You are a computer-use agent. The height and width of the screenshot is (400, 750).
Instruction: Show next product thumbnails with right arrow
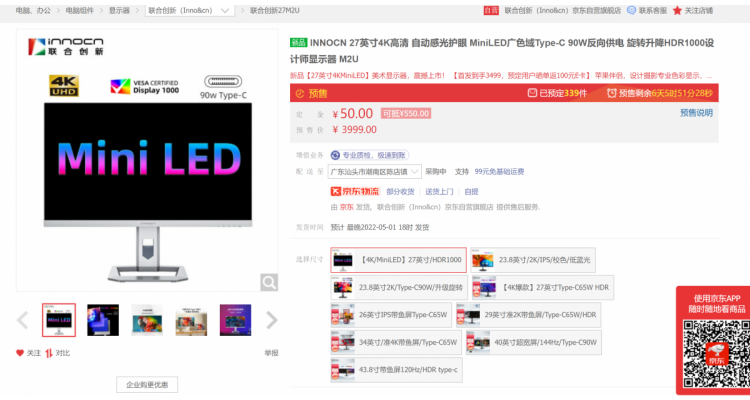click(x=271, y=320)
